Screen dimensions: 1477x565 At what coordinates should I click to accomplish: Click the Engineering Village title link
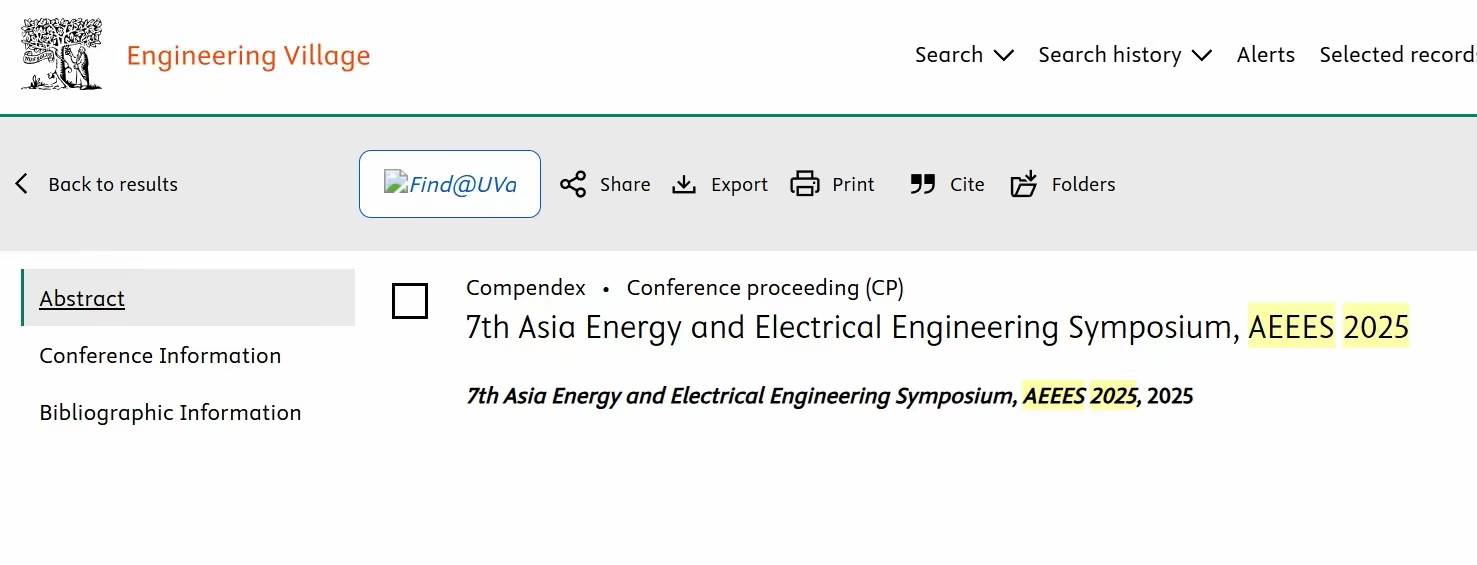[249, 56]
